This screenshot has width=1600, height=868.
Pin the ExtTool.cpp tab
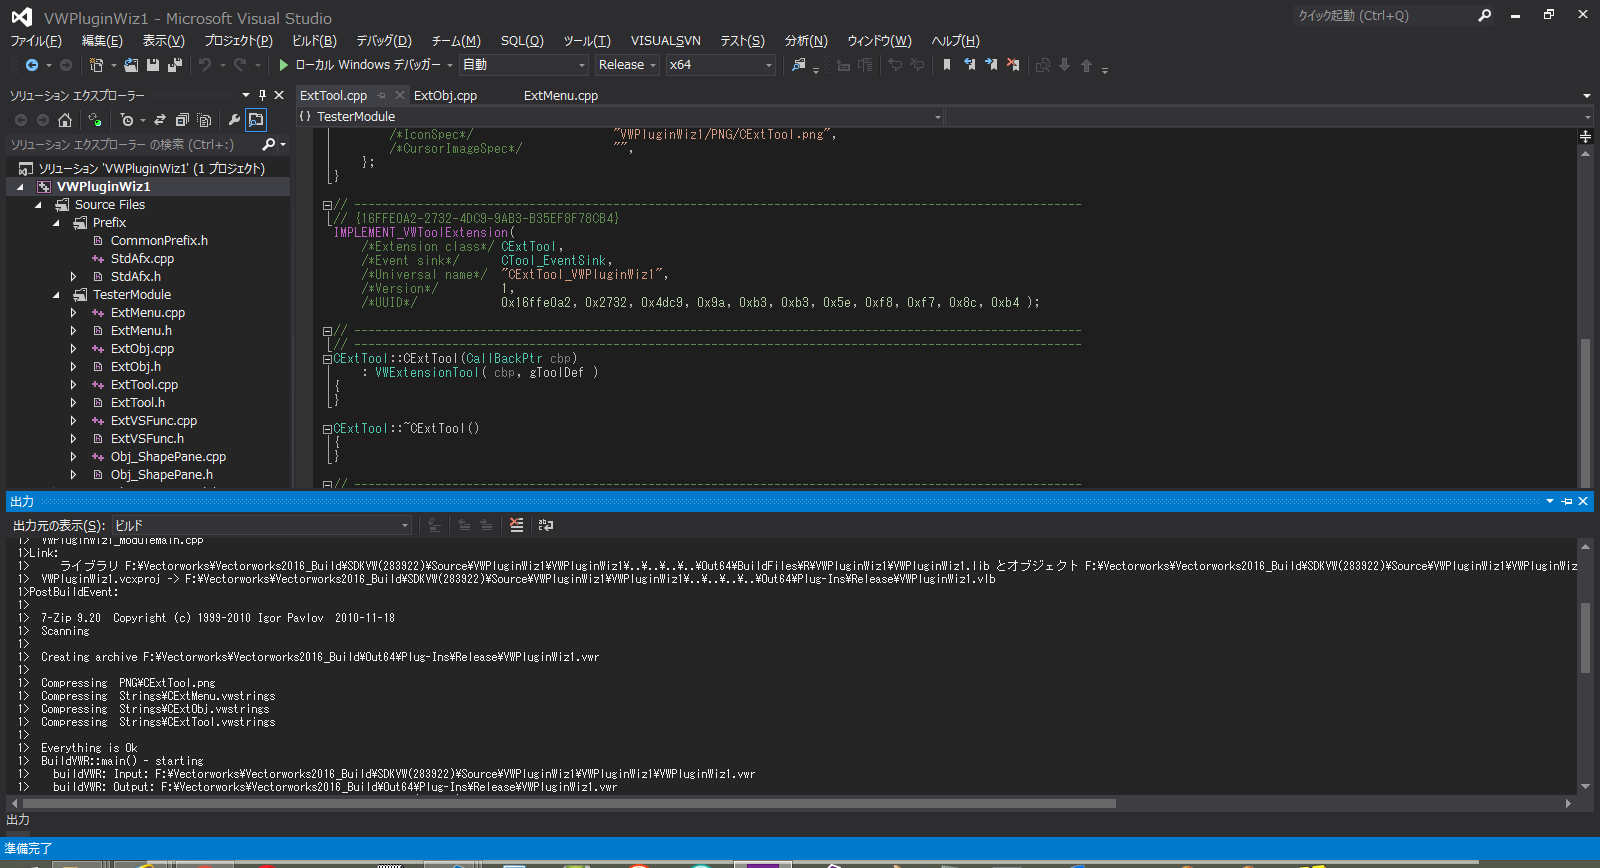pos(381,96)
